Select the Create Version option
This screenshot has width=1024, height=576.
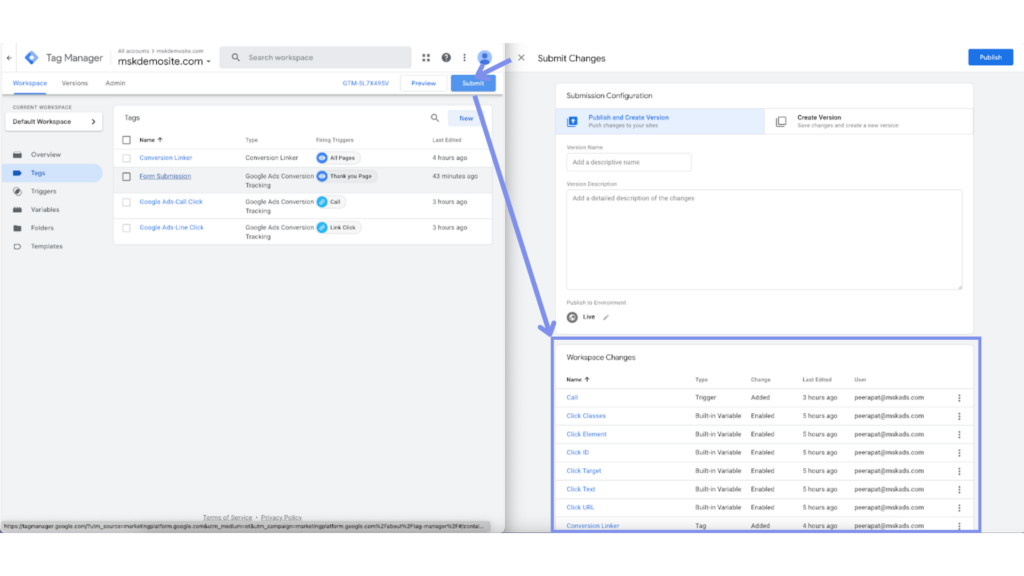pos(869,121)
